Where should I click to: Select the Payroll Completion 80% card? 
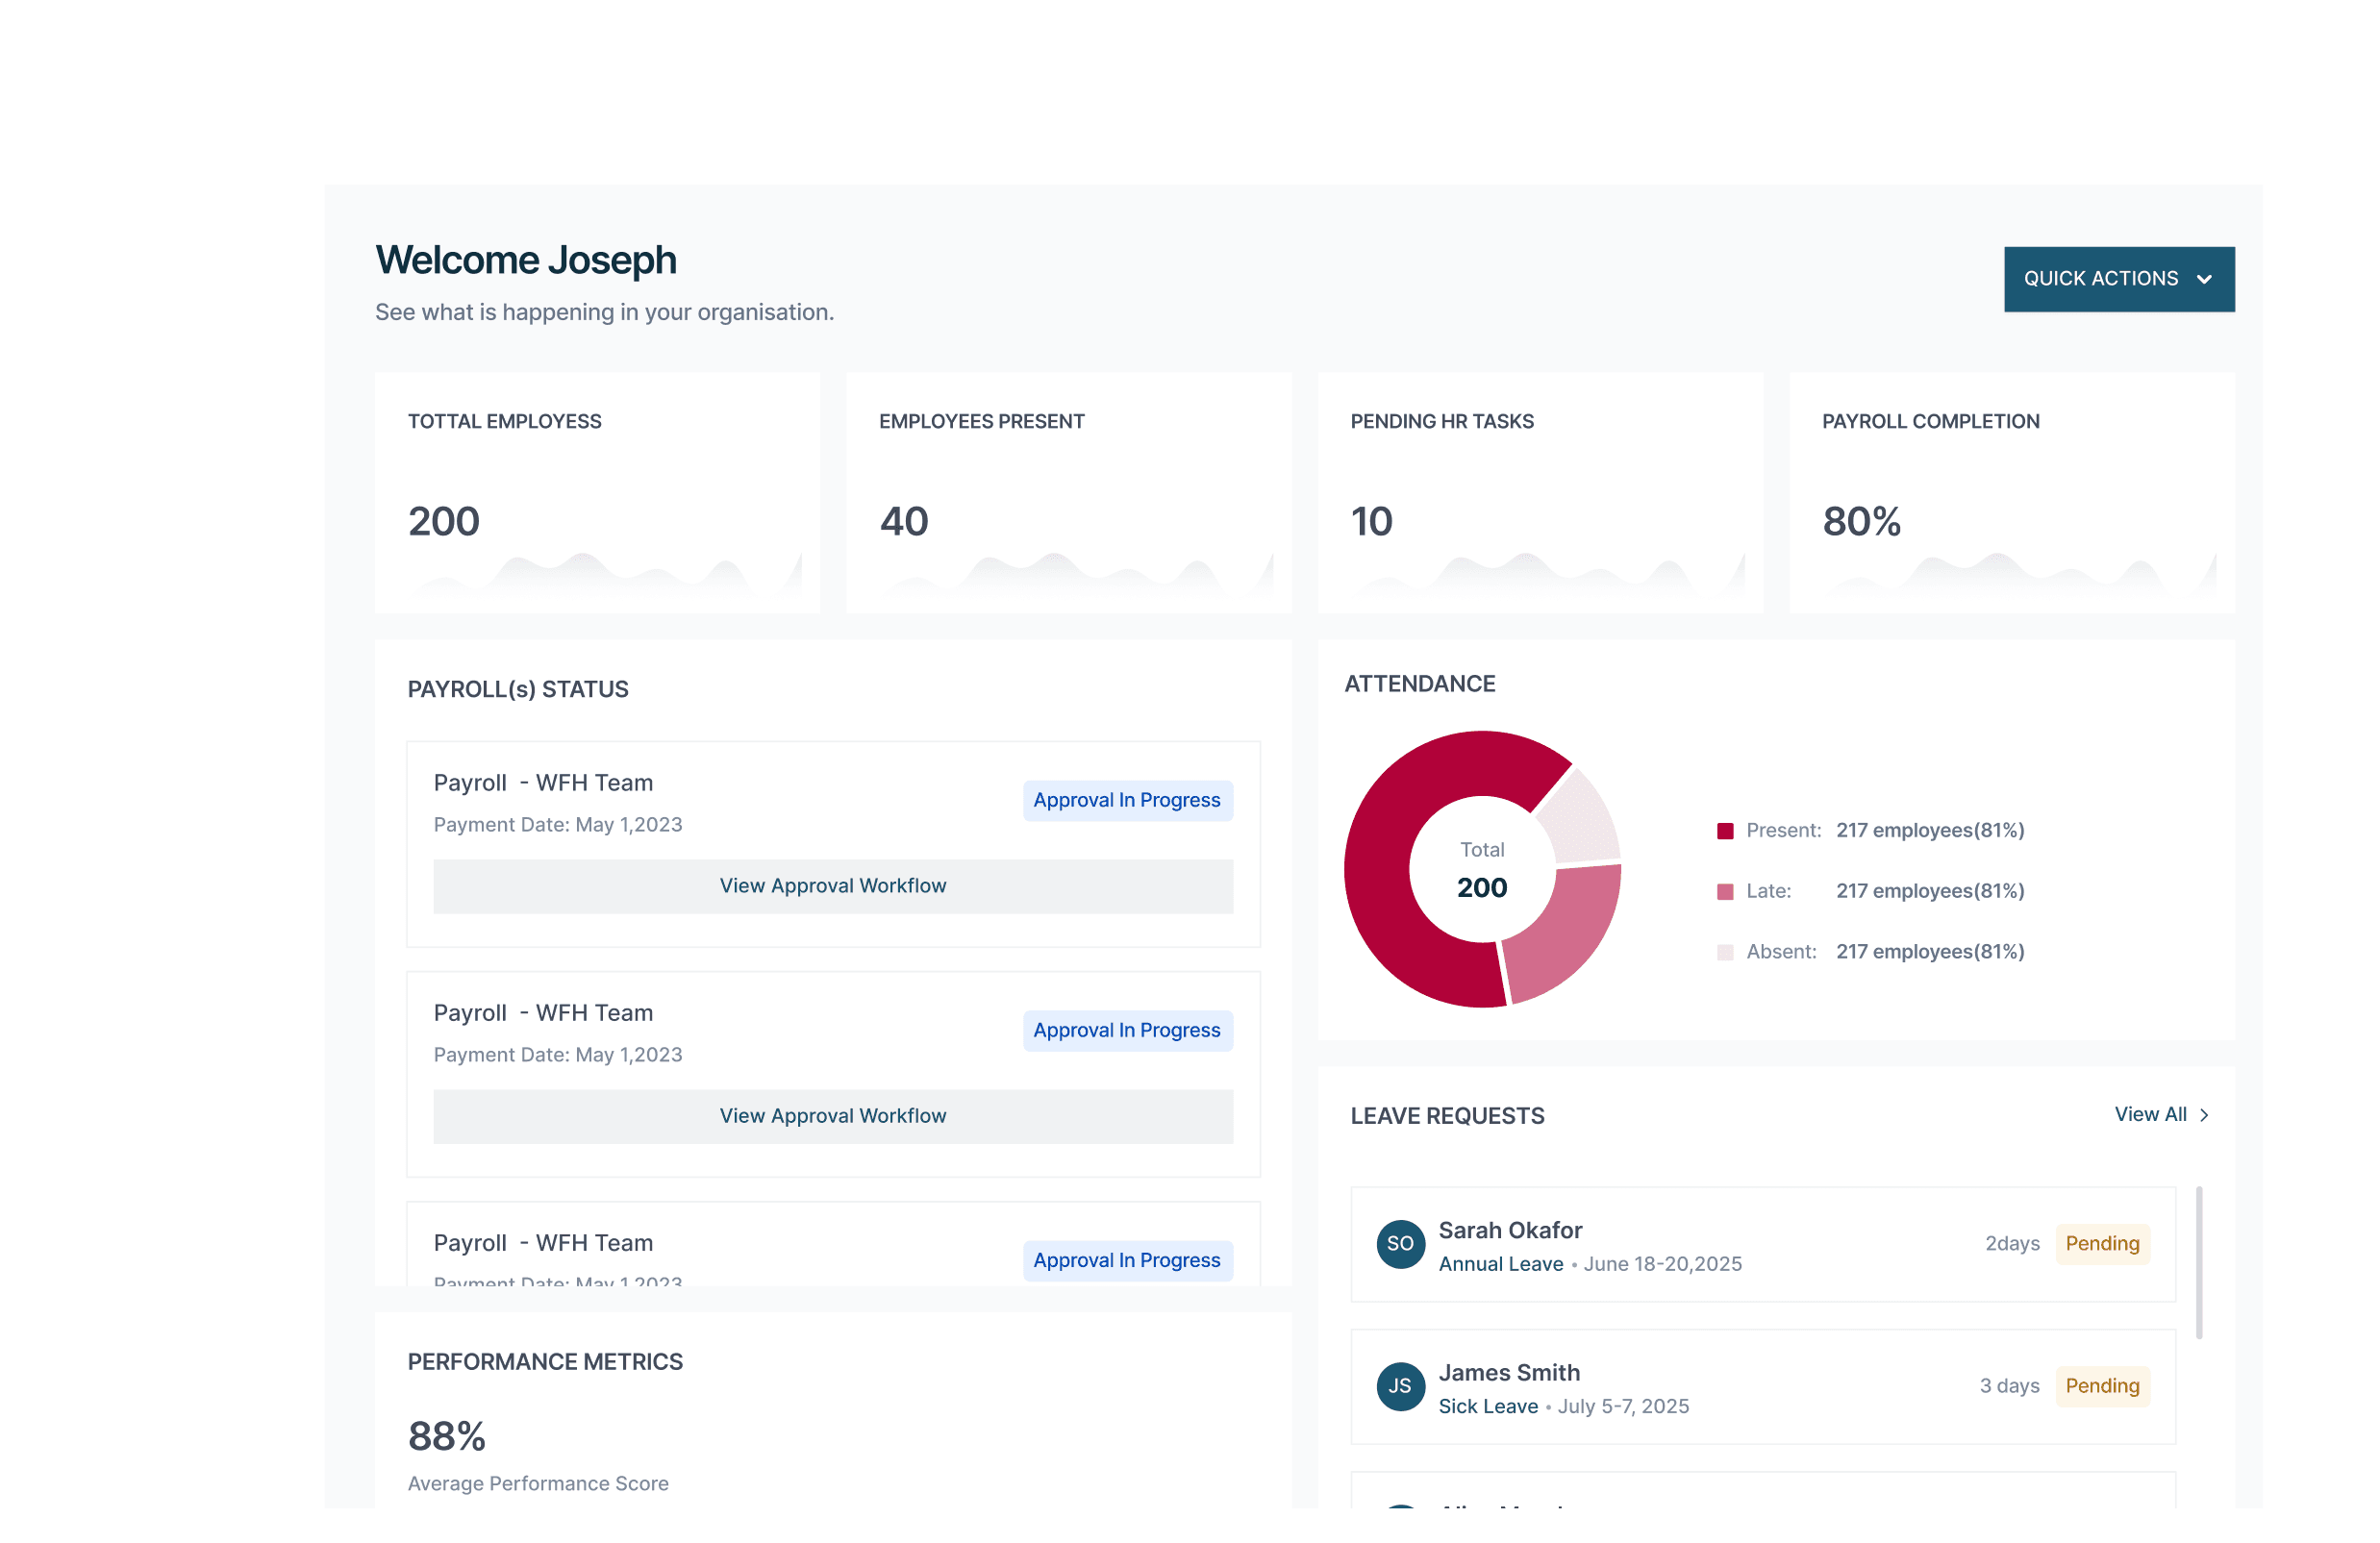click(x=2011, y=492)
